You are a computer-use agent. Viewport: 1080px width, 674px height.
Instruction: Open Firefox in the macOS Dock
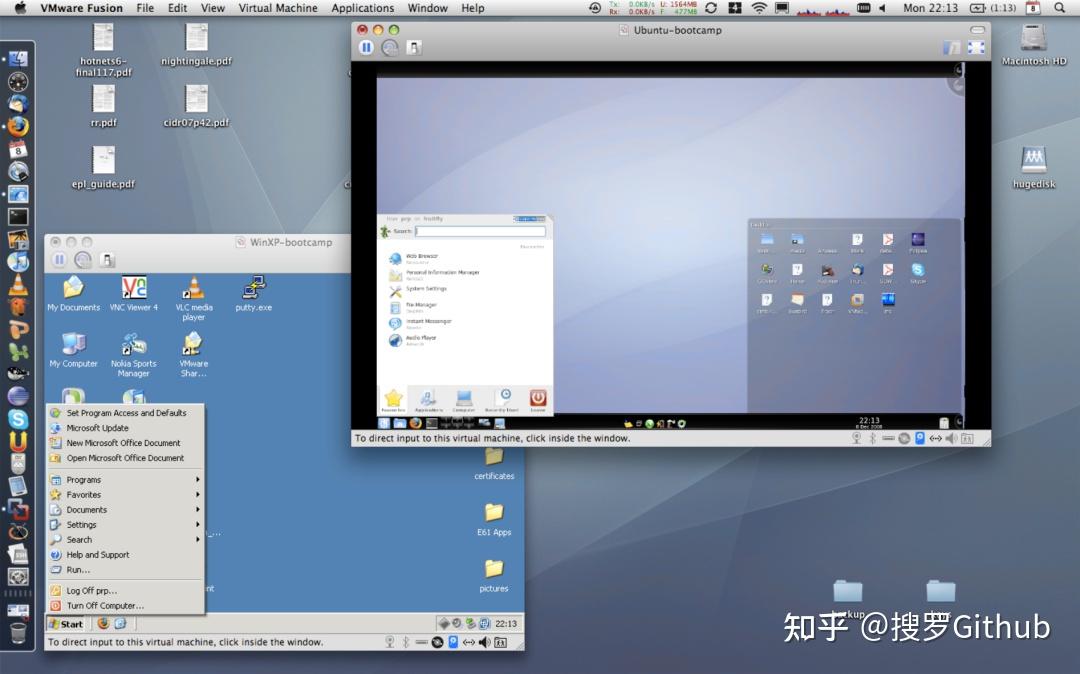[18, 126]
